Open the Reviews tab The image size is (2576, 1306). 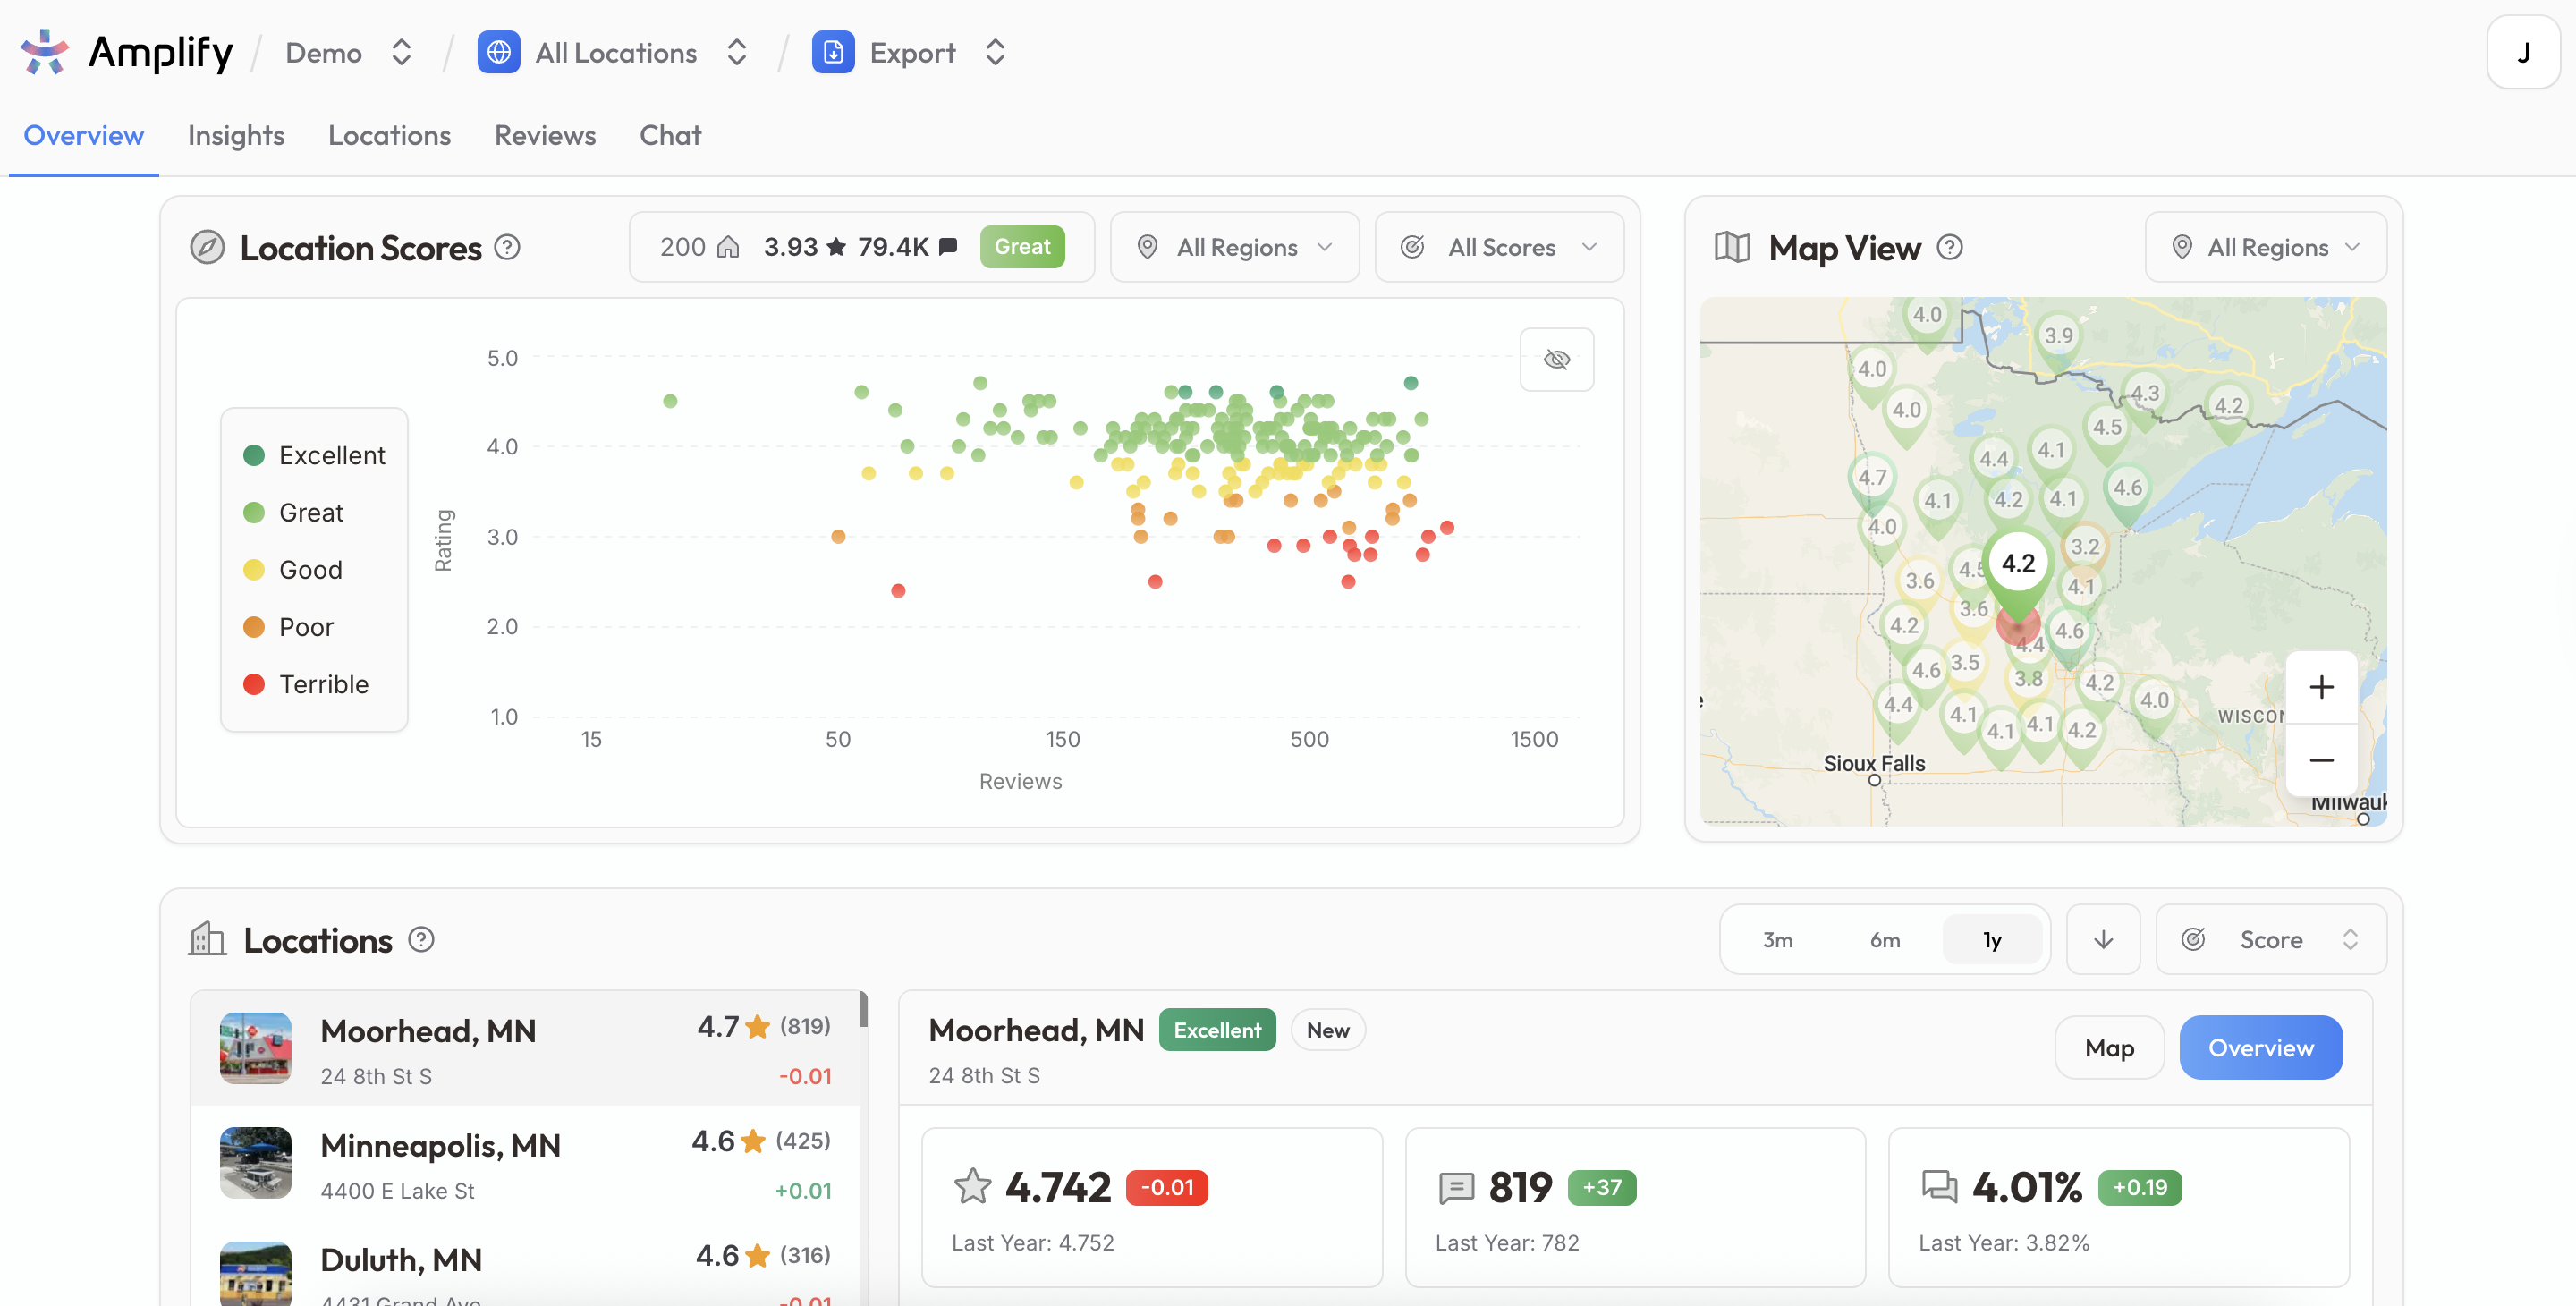point(545,135)
